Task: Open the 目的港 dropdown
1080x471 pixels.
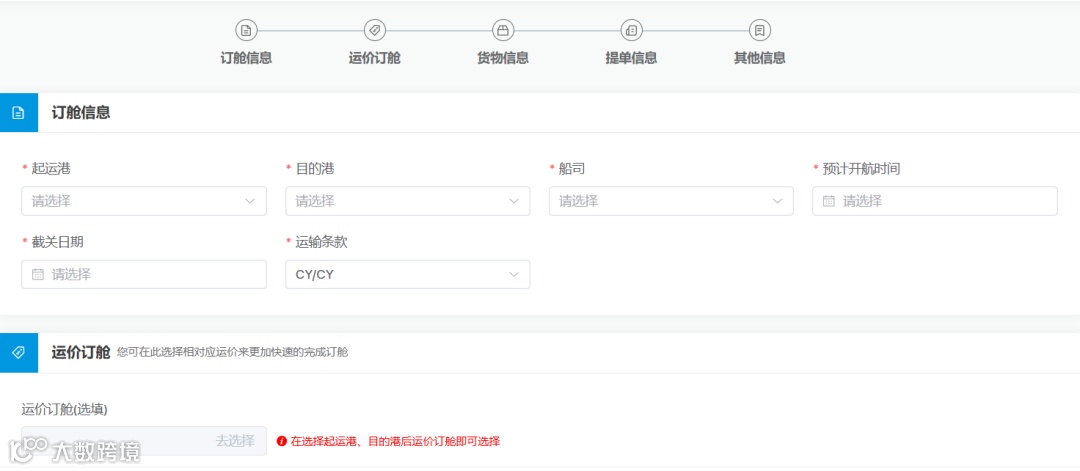Action: (408, 201)
